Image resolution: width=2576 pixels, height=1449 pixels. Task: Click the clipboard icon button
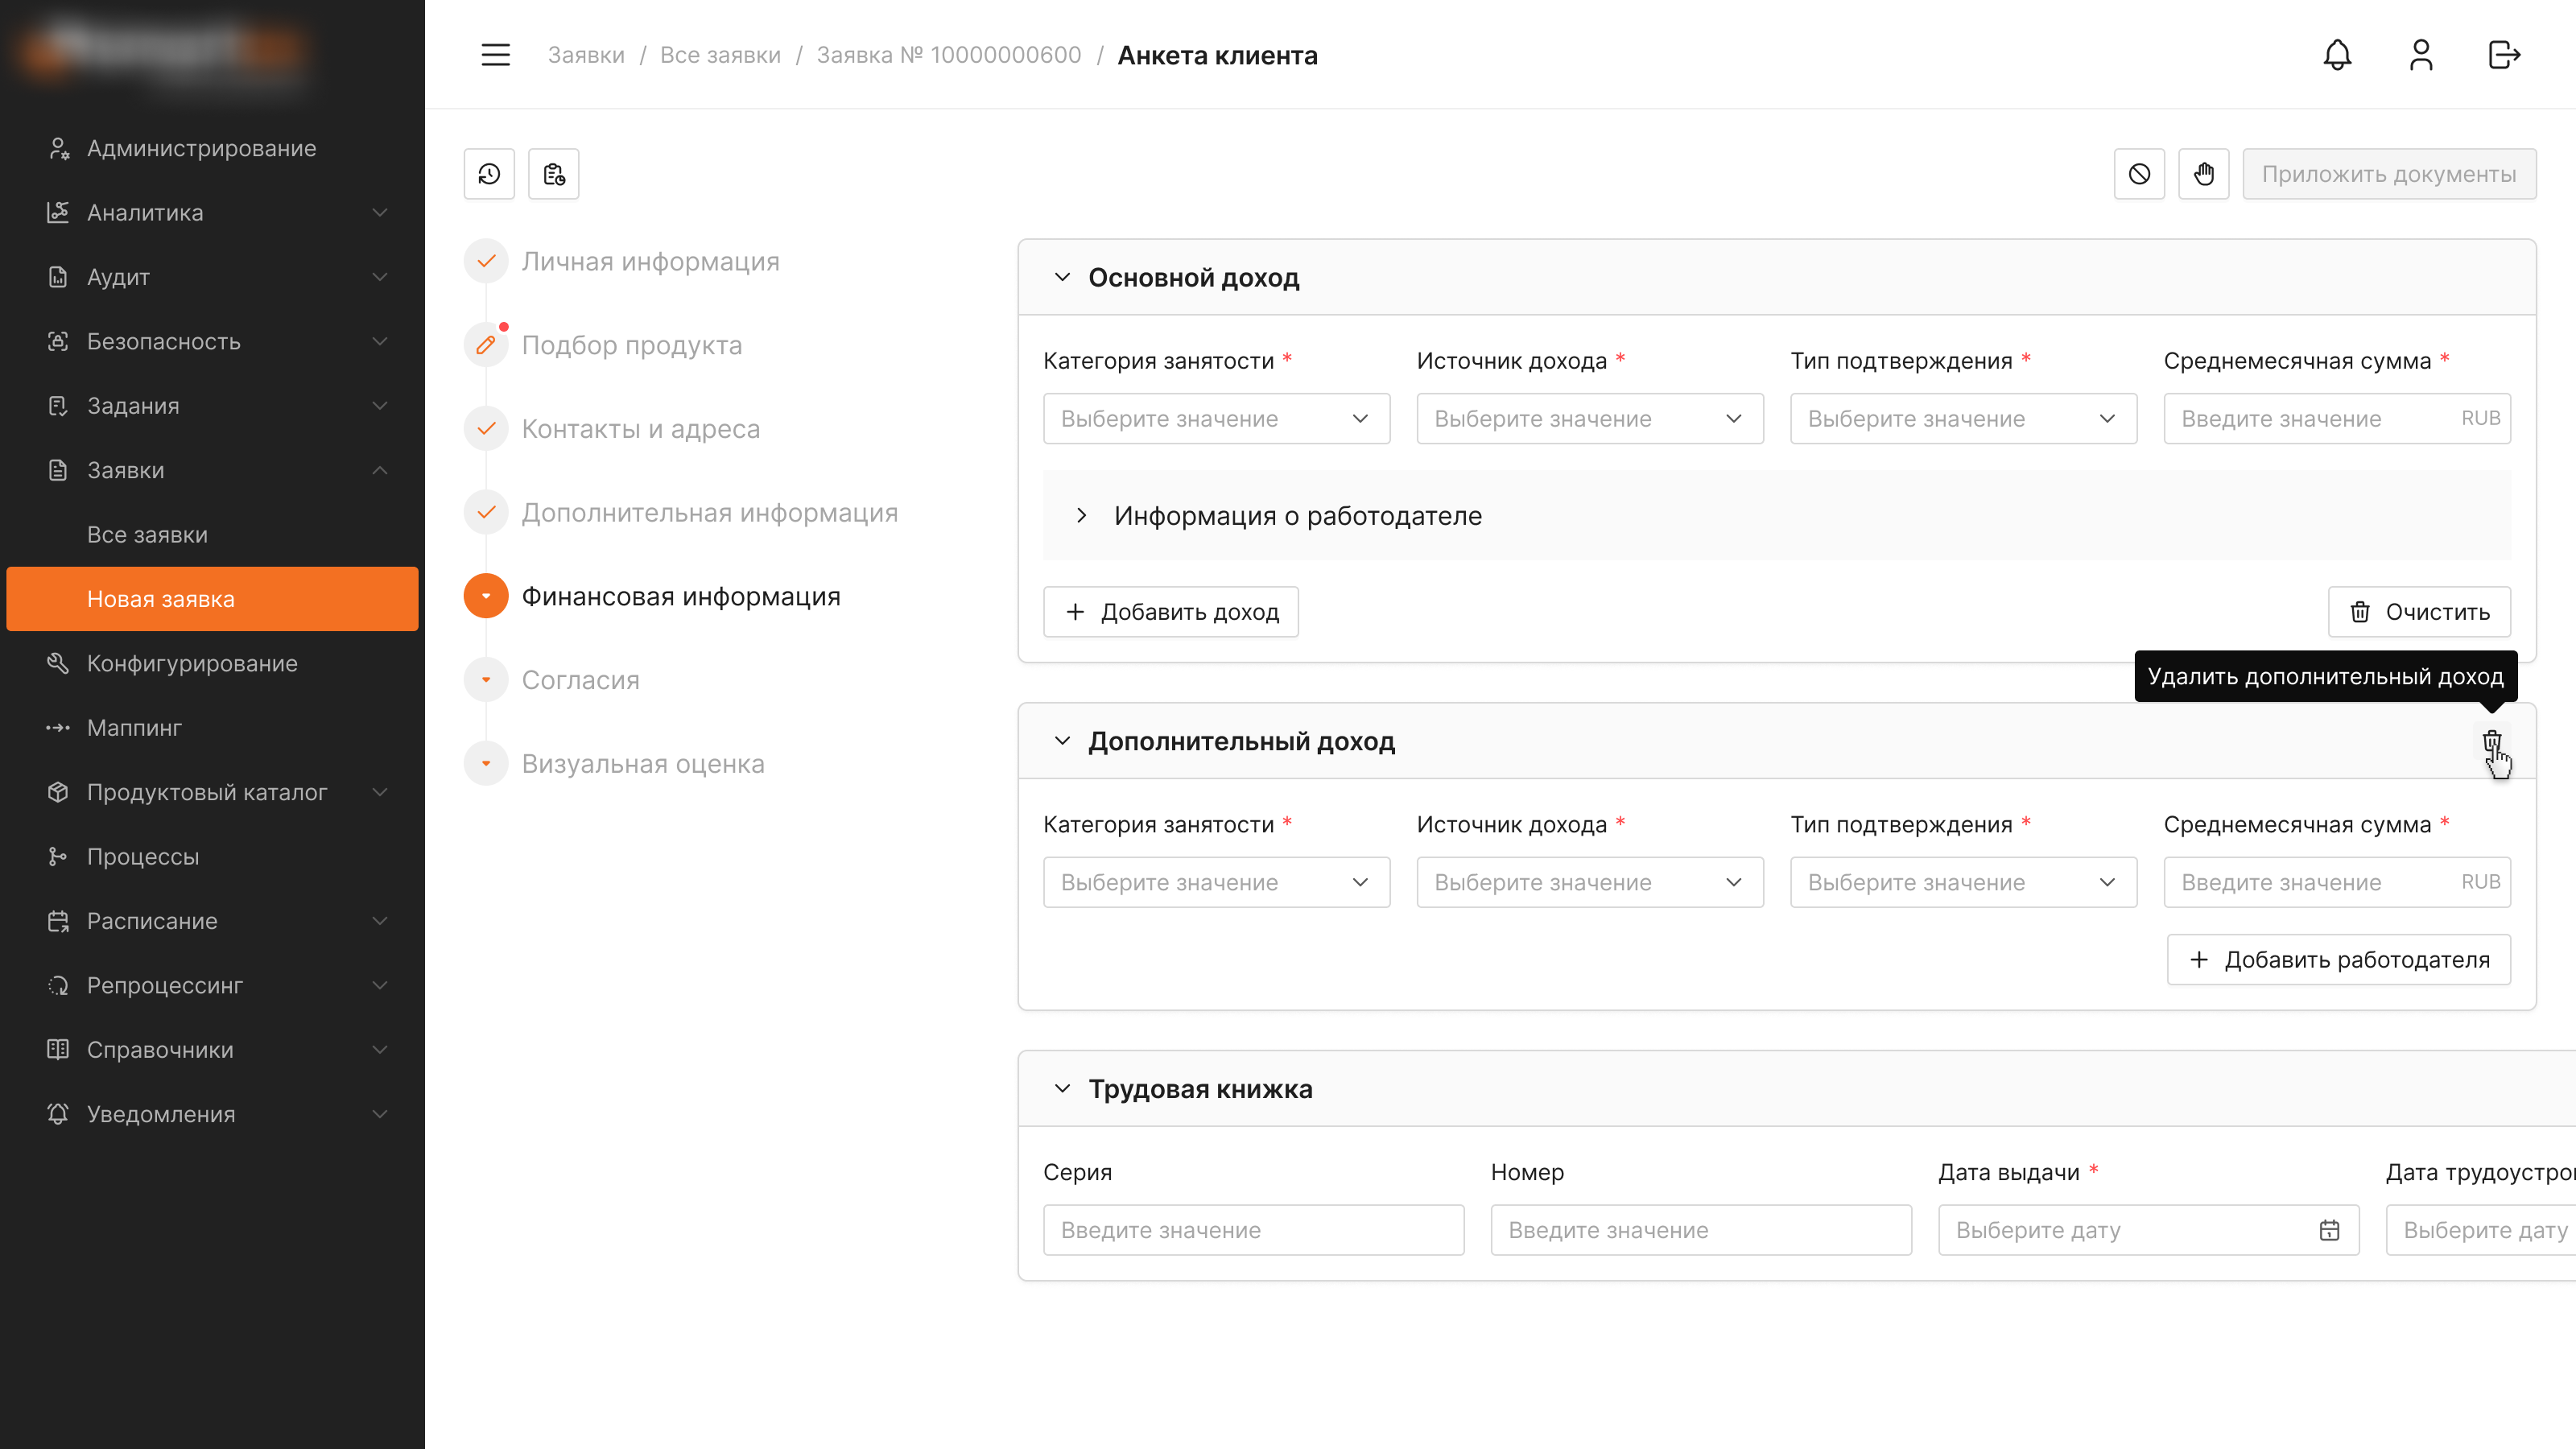pos(554,174)
